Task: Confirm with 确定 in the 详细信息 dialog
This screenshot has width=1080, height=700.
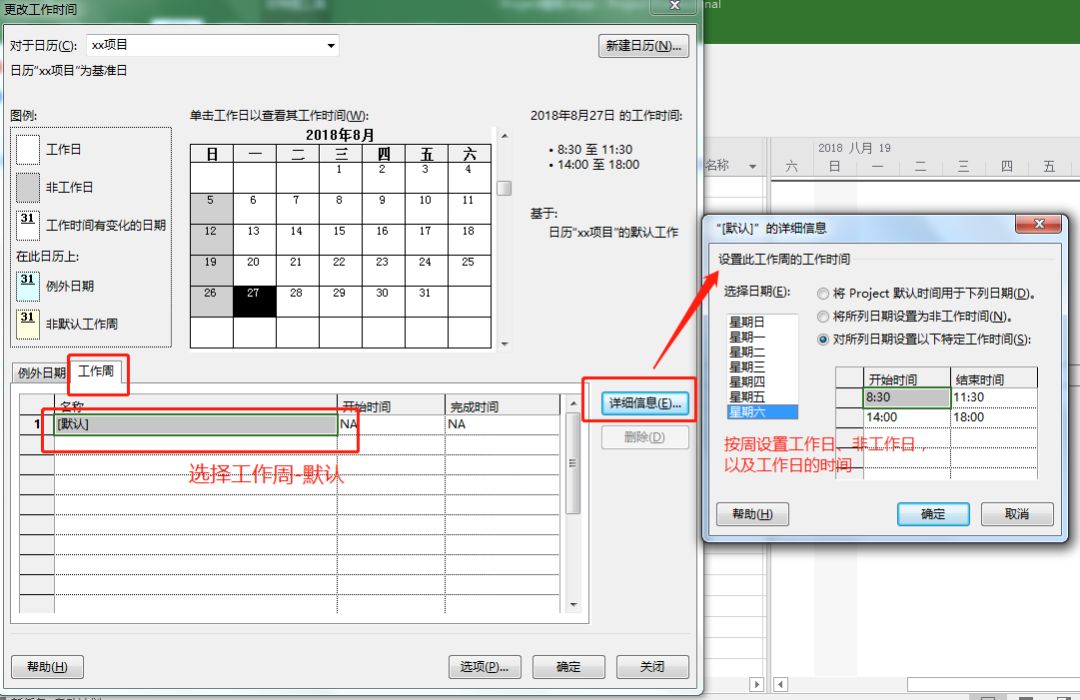Action: click(x=933, y=514)
